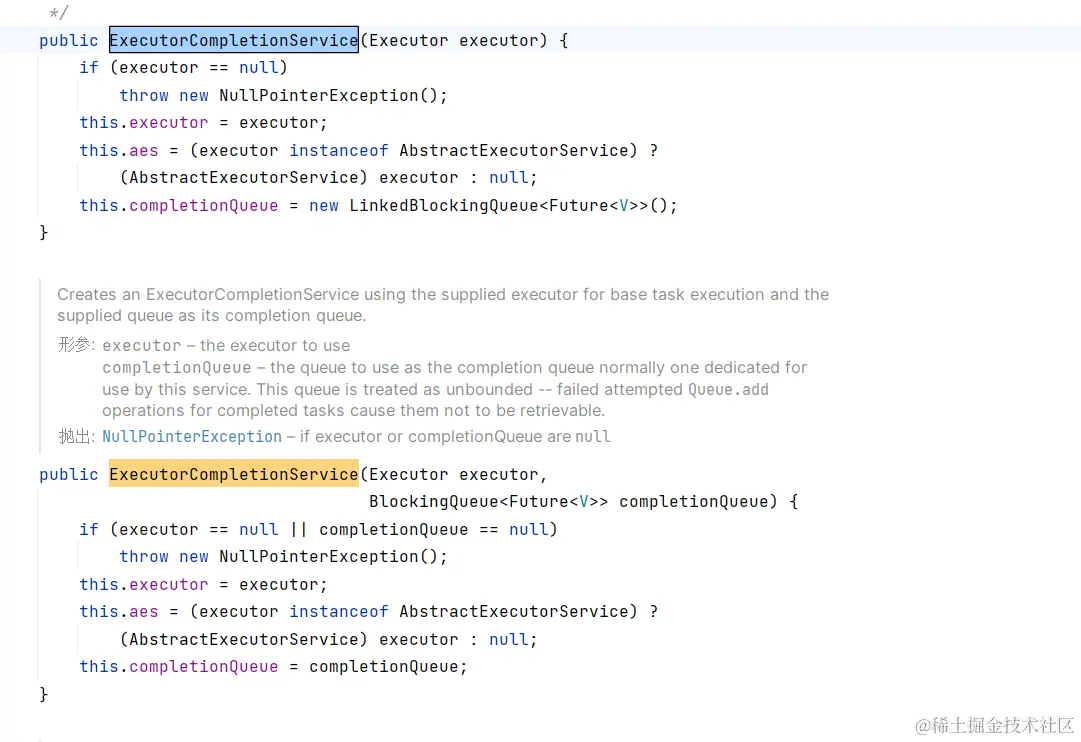Viewport: 1081px width, 742px height.
Task: Click the completionQueue parameter in the second constructor's signature
Action: (697, 502)
